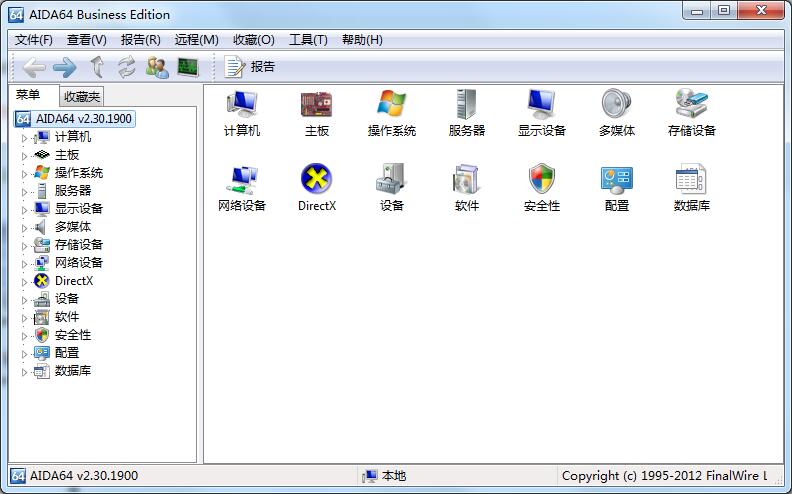
Task: Select 配置 in the left tree
Action: point(67,353)
